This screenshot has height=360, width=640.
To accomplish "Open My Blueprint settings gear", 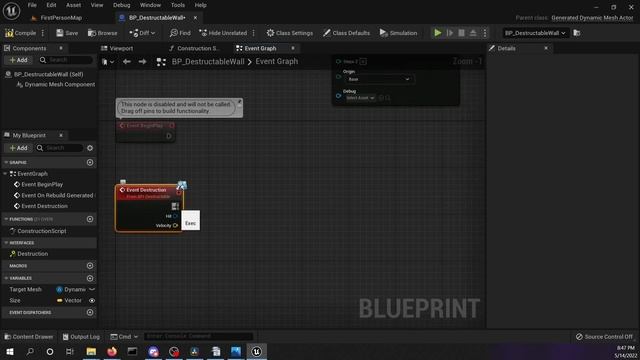I will coord(90,148).
